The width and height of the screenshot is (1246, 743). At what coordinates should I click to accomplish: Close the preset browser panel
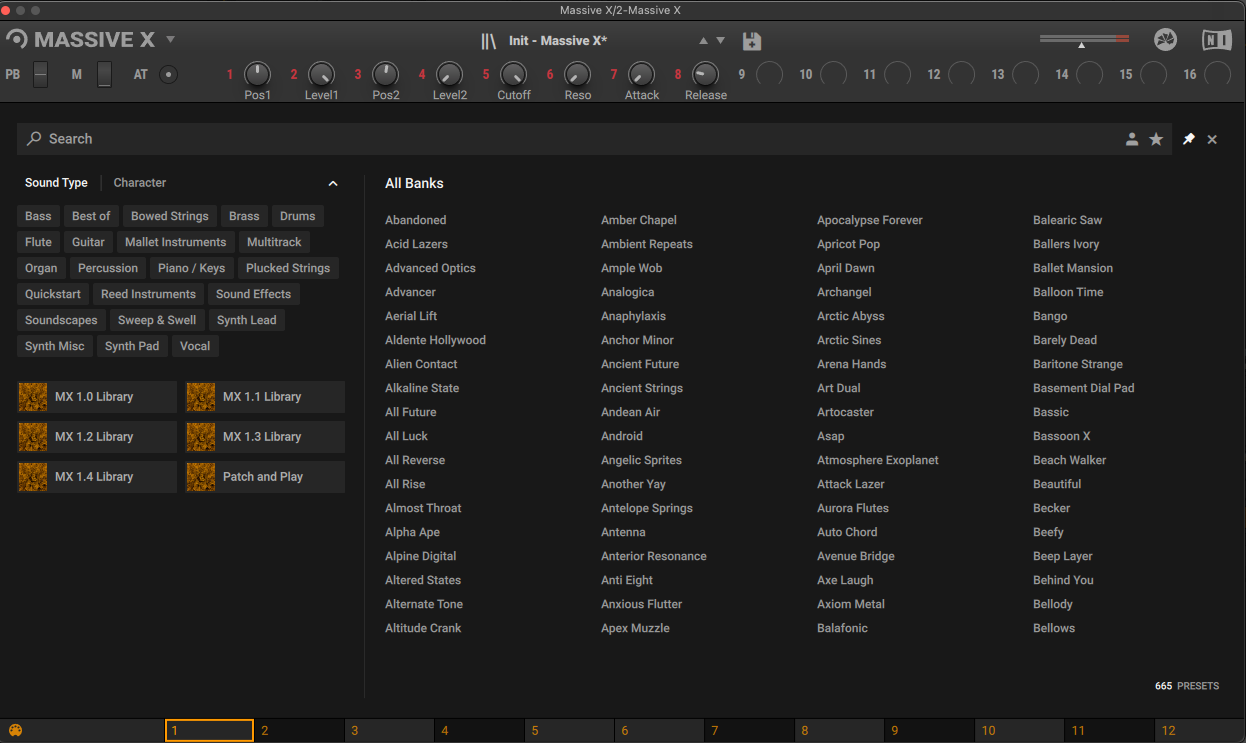click(x=1212, y=139)
